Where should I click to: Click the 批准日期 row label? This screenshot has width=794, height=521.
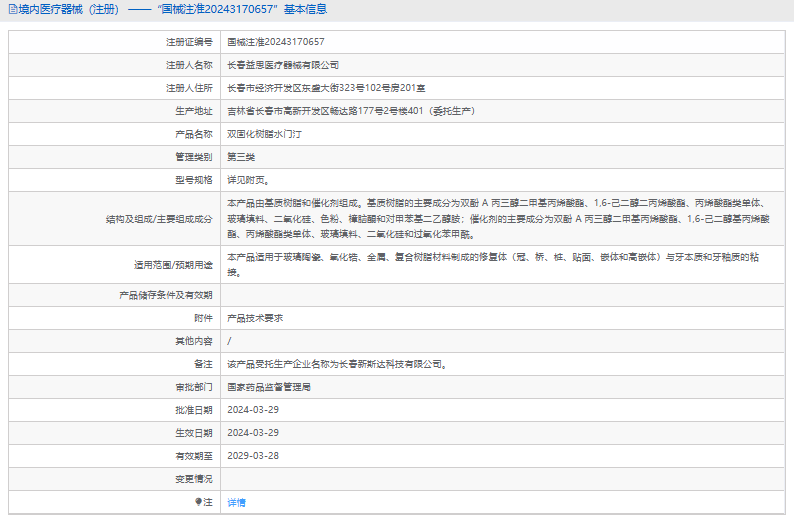[194, 410]
